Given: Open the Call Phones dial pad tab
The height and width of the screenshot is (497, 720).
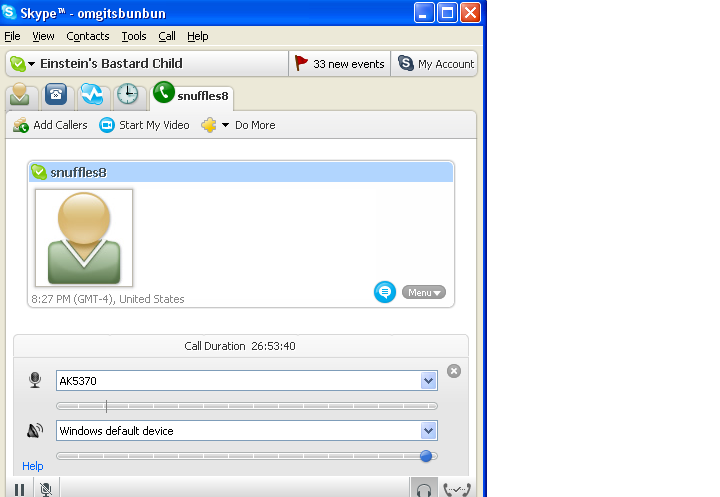Looking at the screenshot, I should (57, 95).
